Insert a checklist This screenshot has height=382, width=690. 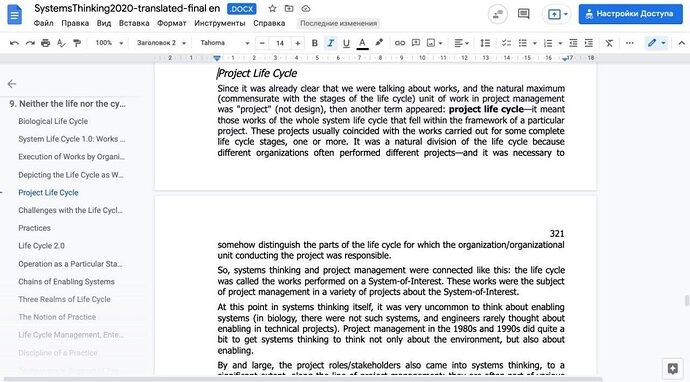[x=506, y=43]
